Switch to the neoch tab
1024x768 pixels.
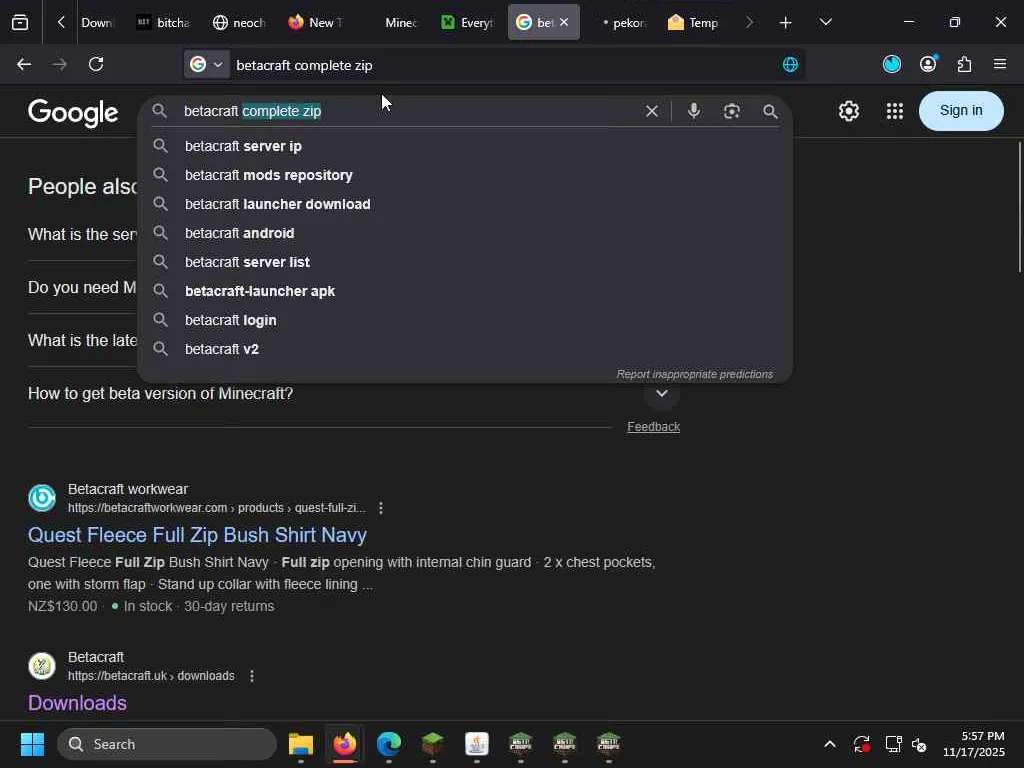click(x=239, y=23)
